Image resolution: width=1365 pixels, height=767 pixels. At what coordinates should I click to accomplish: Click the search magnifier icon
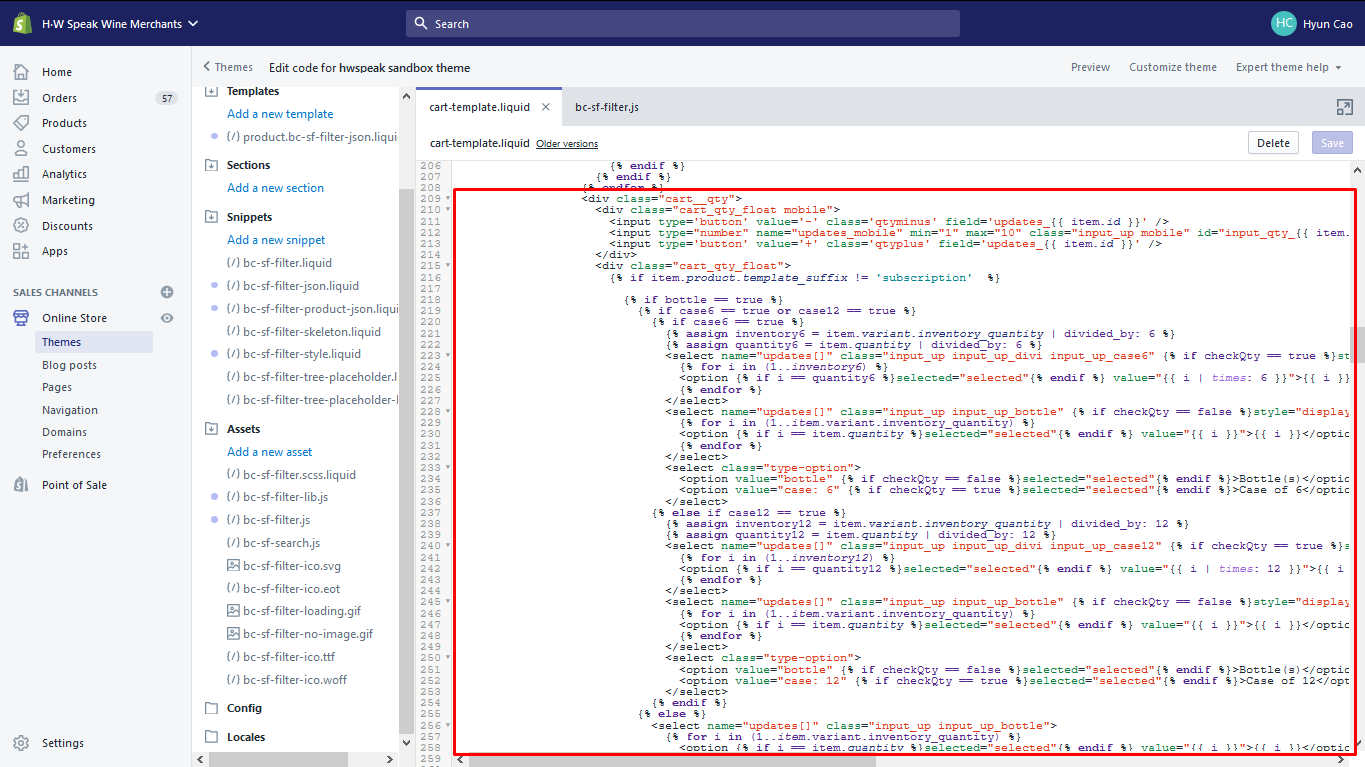click(x=421, y=24)
